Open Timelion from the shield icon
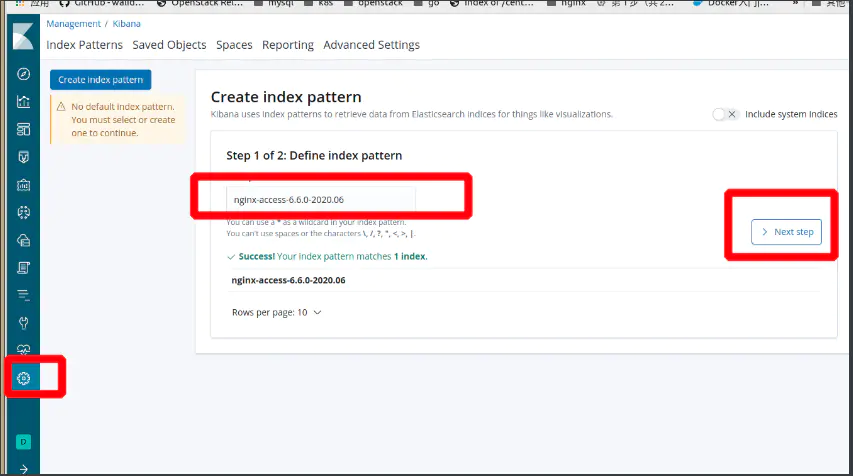 [23, 157]
